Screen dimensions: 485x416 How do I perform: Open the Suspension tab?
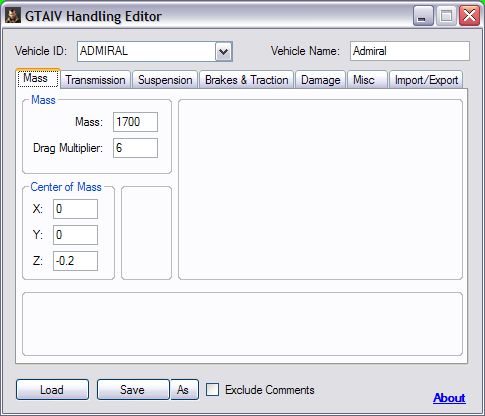tap(165, 80)
